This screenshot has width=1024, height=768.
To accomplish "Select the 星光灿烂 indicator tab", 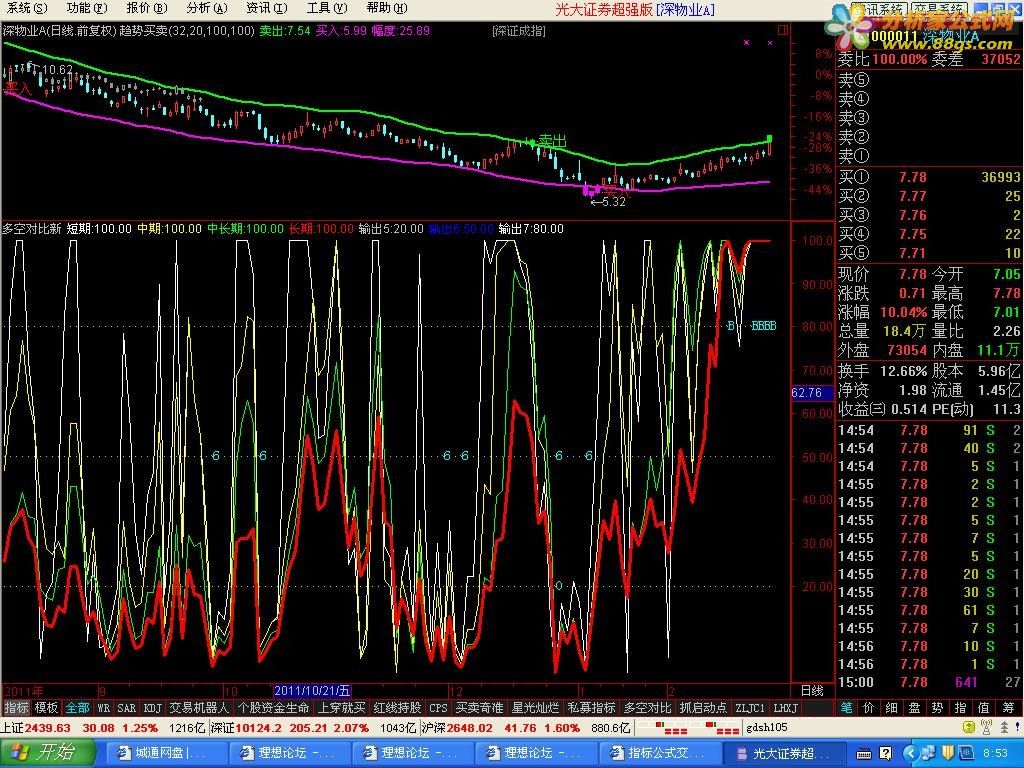I will (536, 708).
